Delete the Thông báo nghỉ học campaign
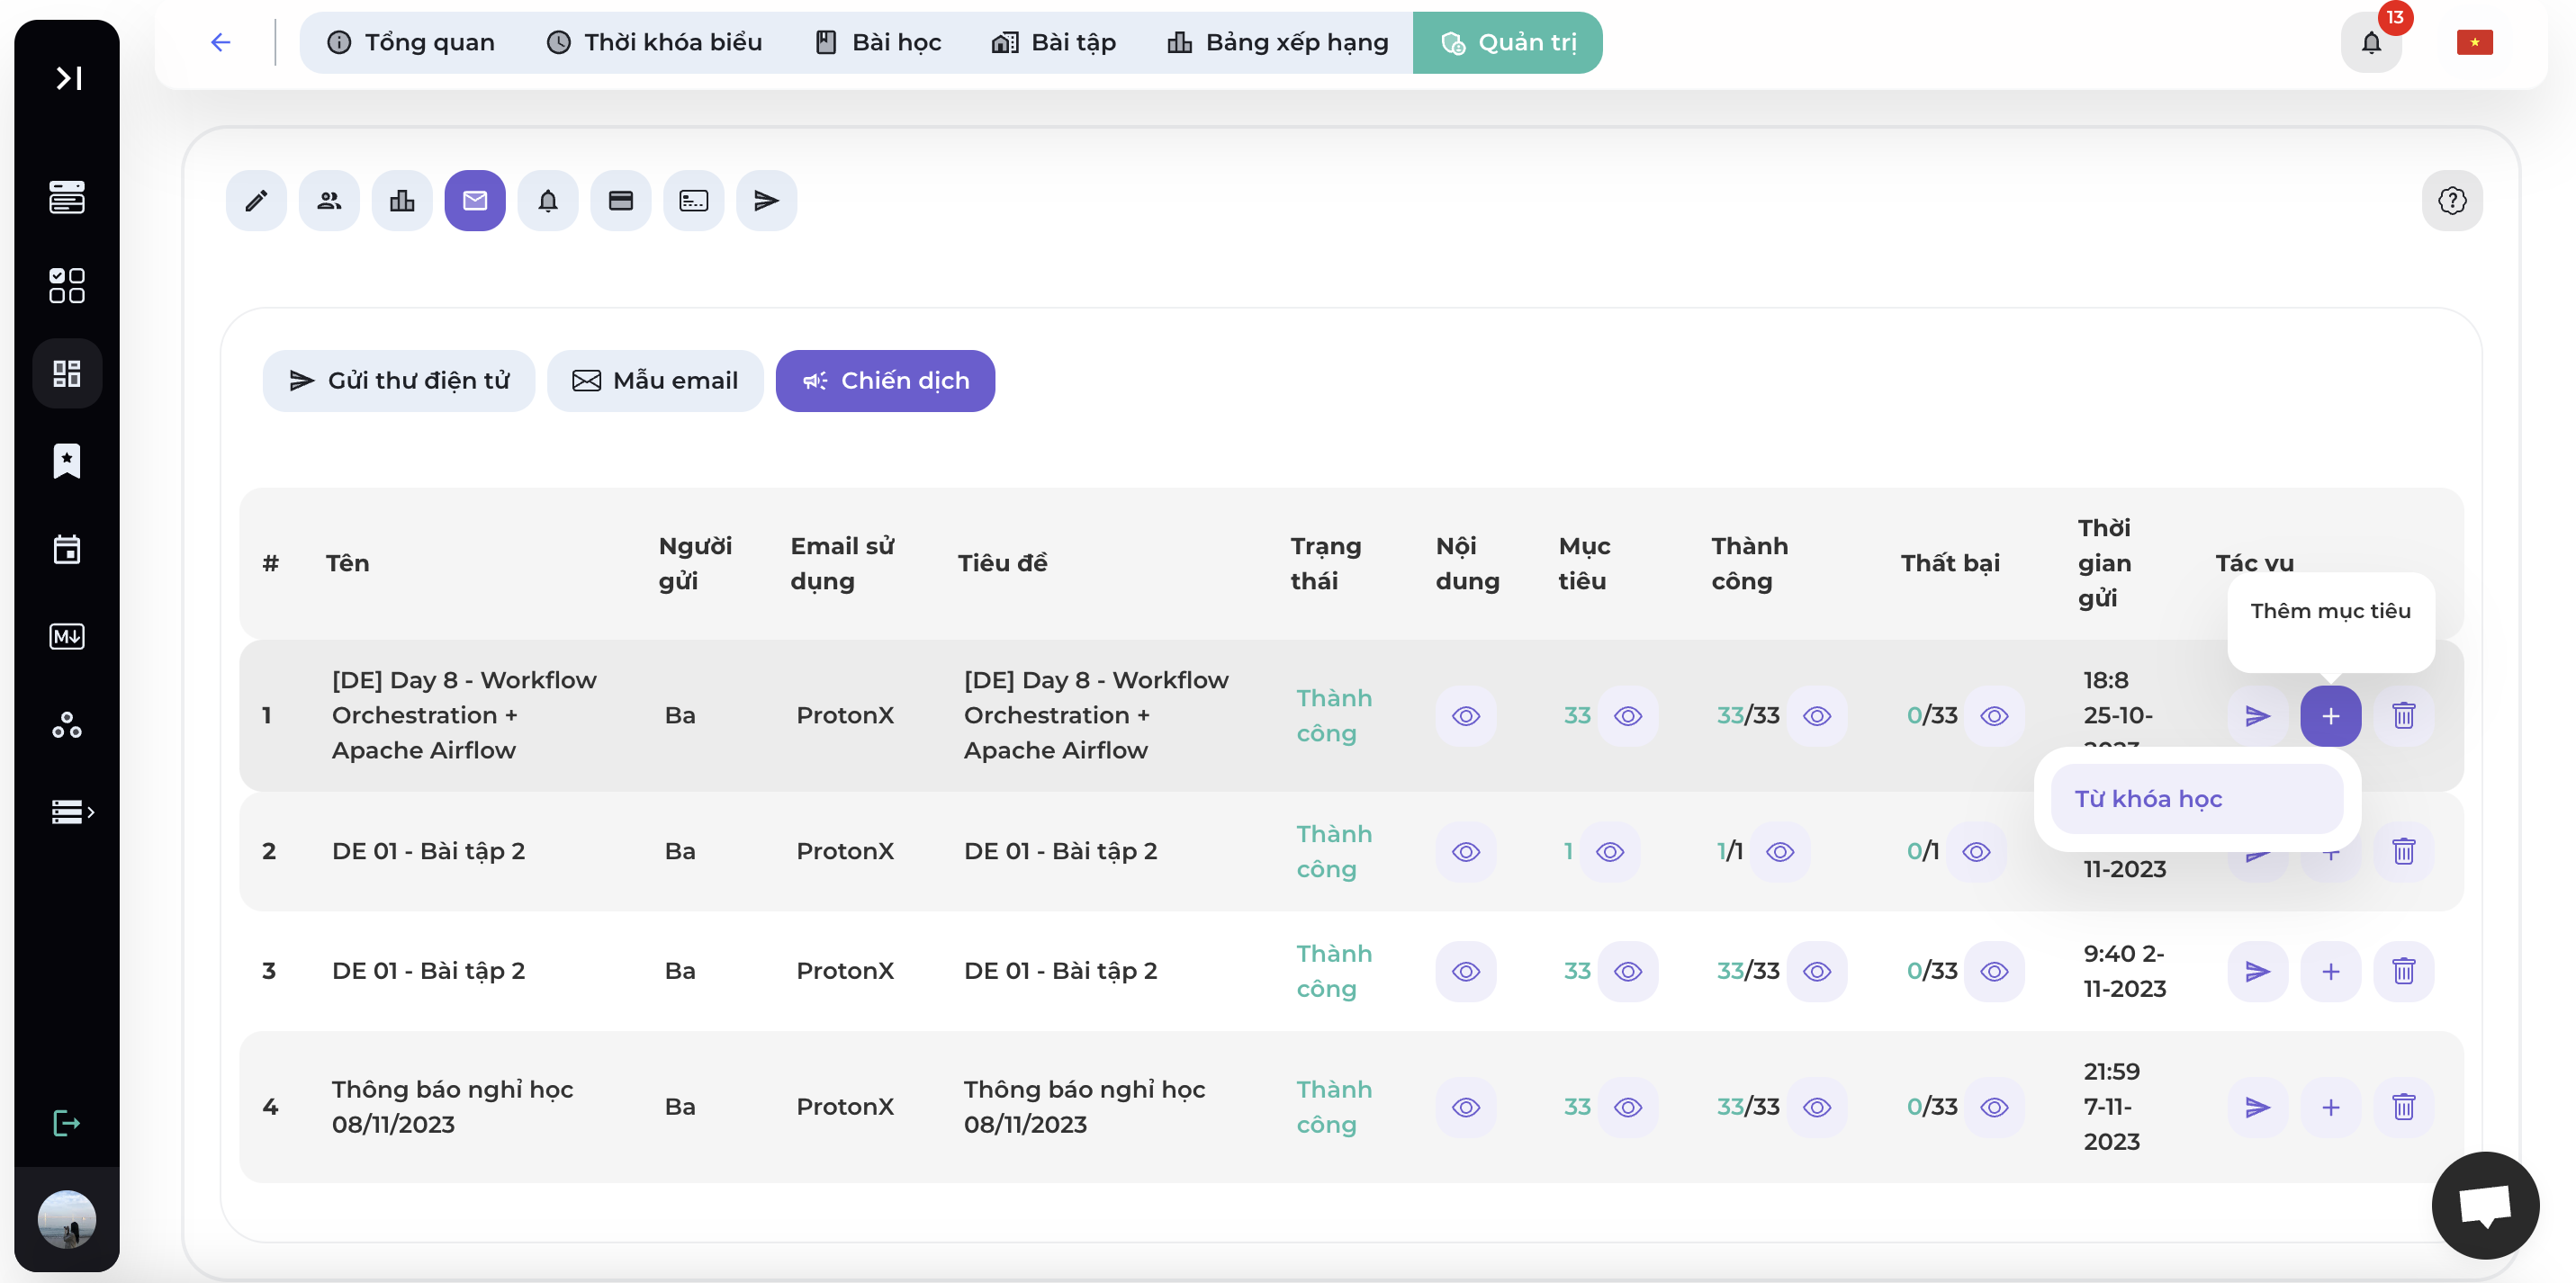 click(2404, 1108)
